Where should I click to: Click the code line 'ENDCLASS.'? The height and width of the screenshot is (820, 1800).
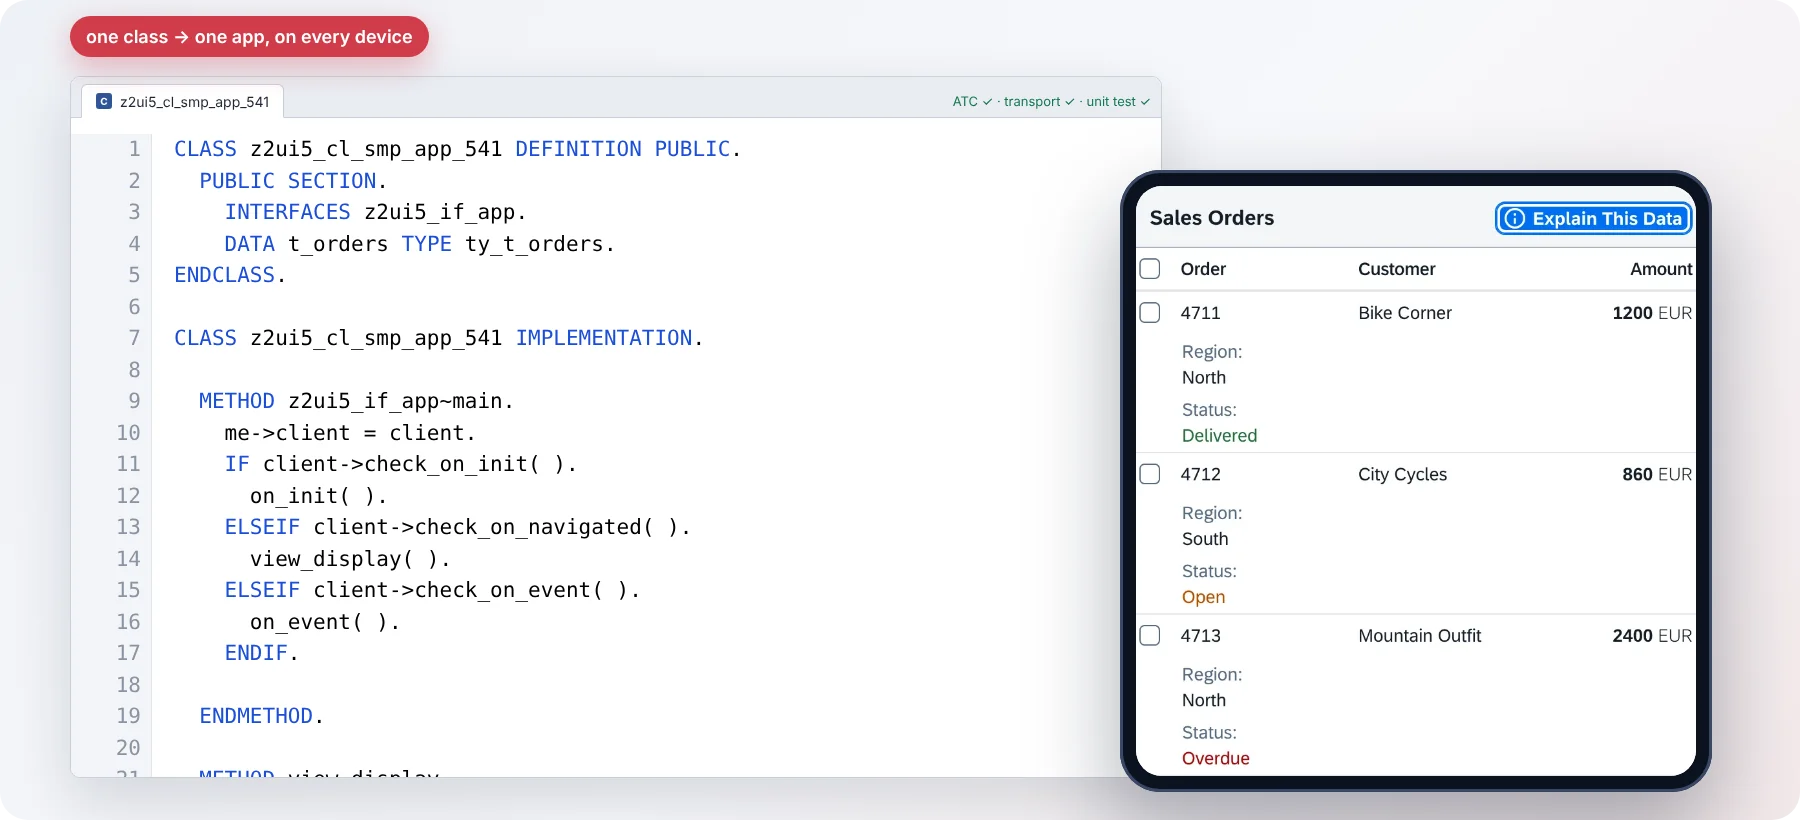(x=230, y=275)
